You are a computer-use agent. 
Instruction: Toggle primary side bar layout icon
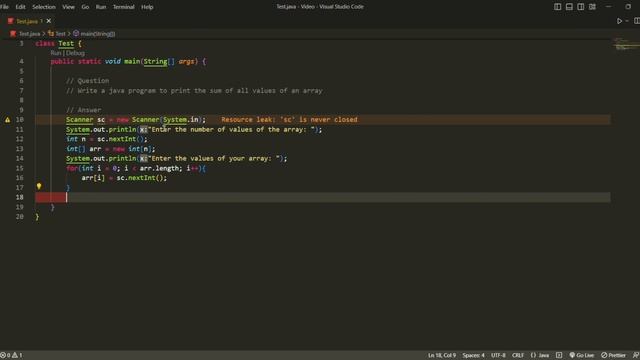(558, 7)
